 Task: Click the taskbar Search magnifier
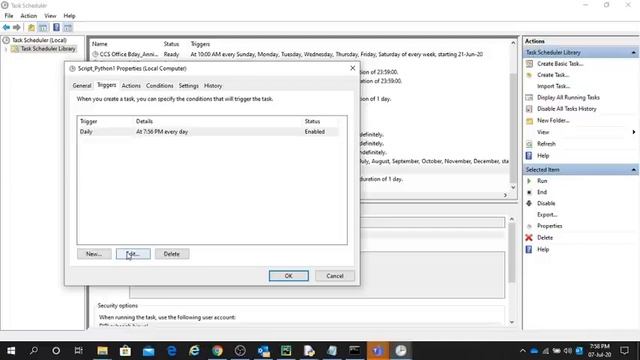(34, 351)
